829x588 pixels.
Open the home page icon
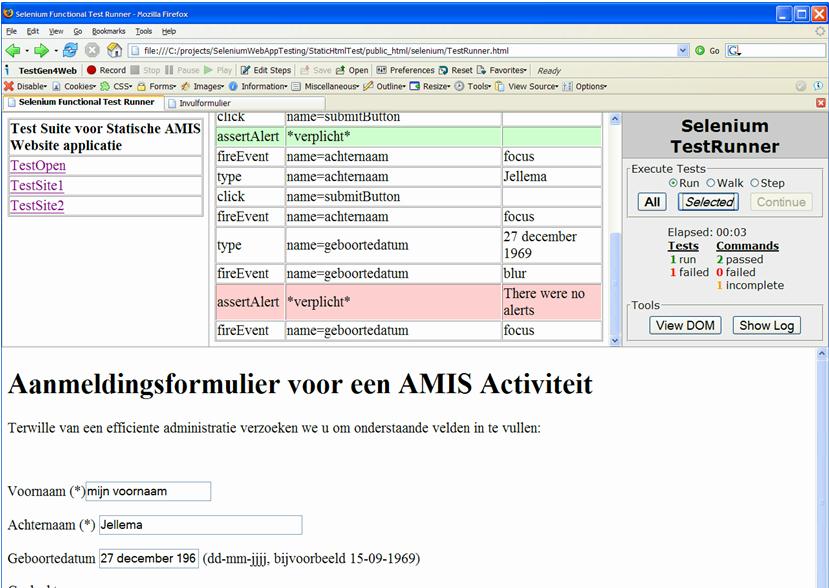tap(114, 51)
